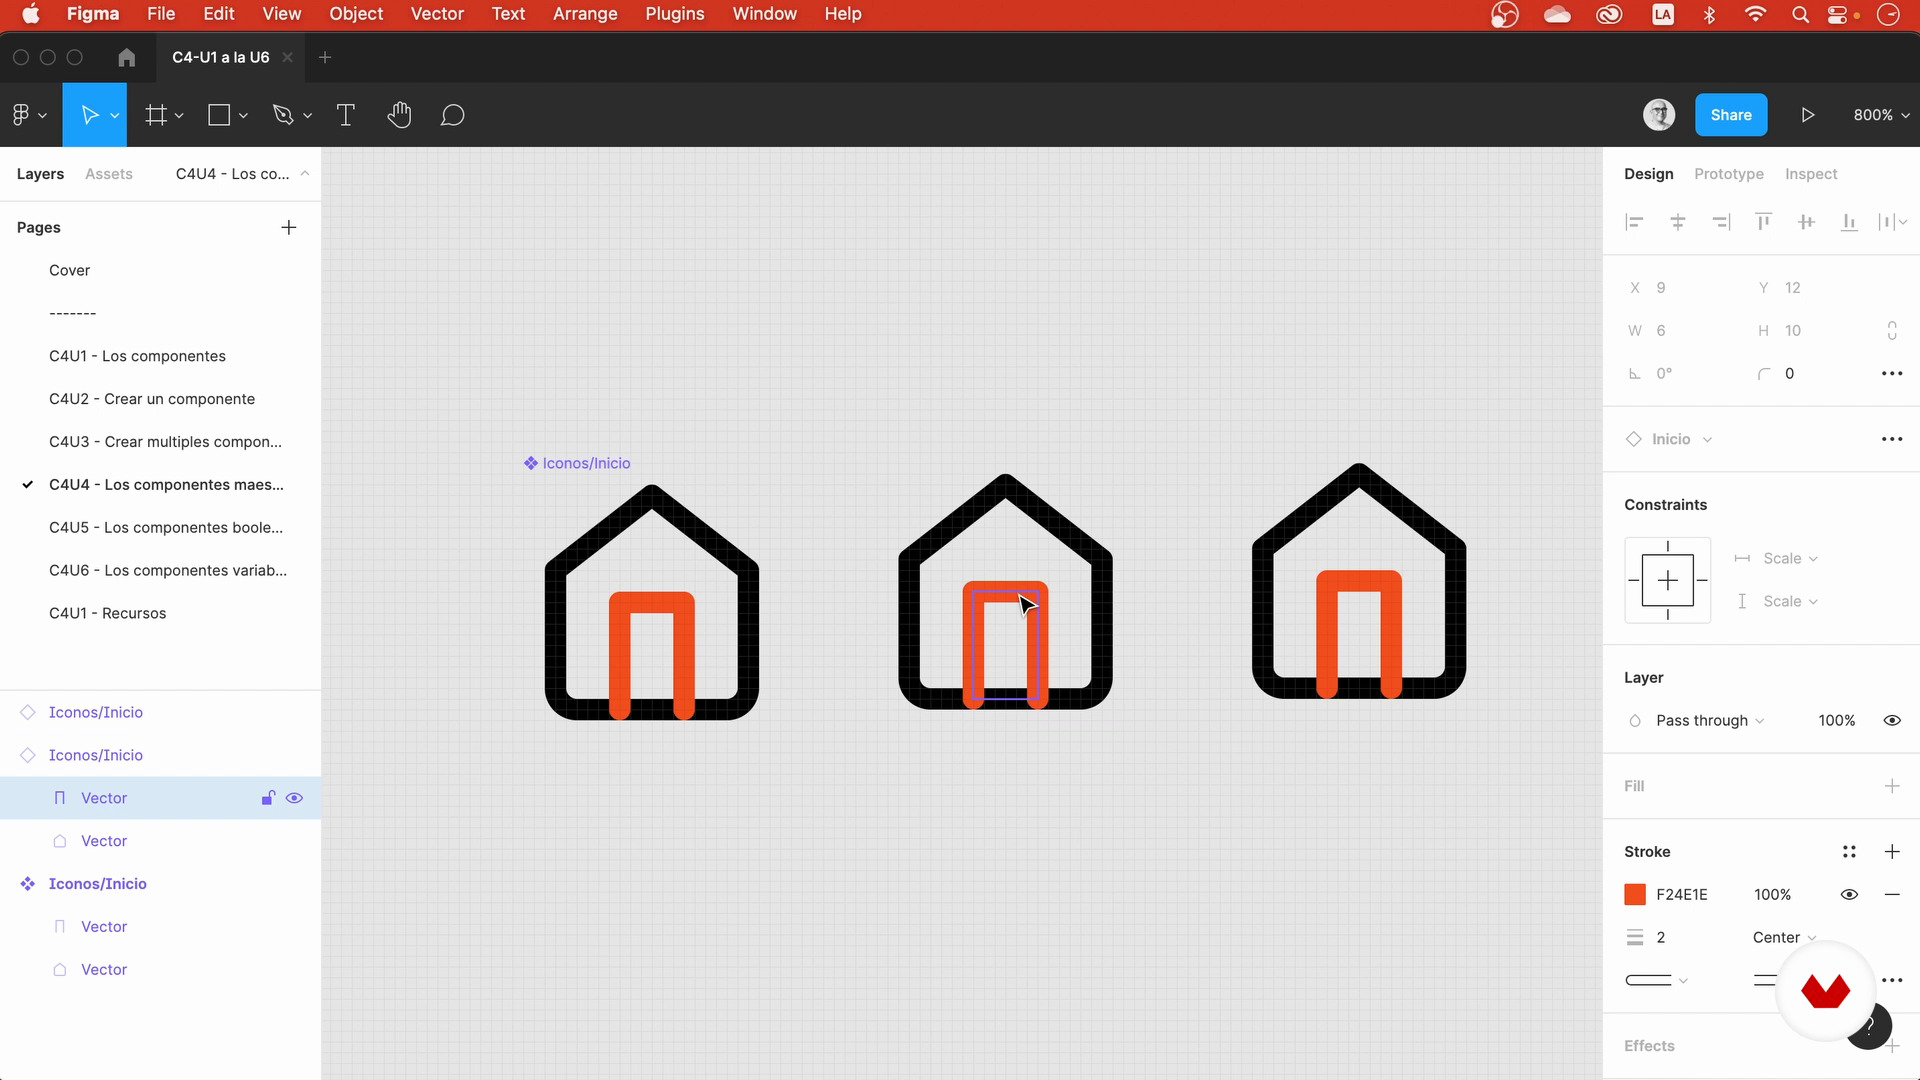Click the layer opacity 100% field
1920x1080 pixels.
(x=1836, y=720)
